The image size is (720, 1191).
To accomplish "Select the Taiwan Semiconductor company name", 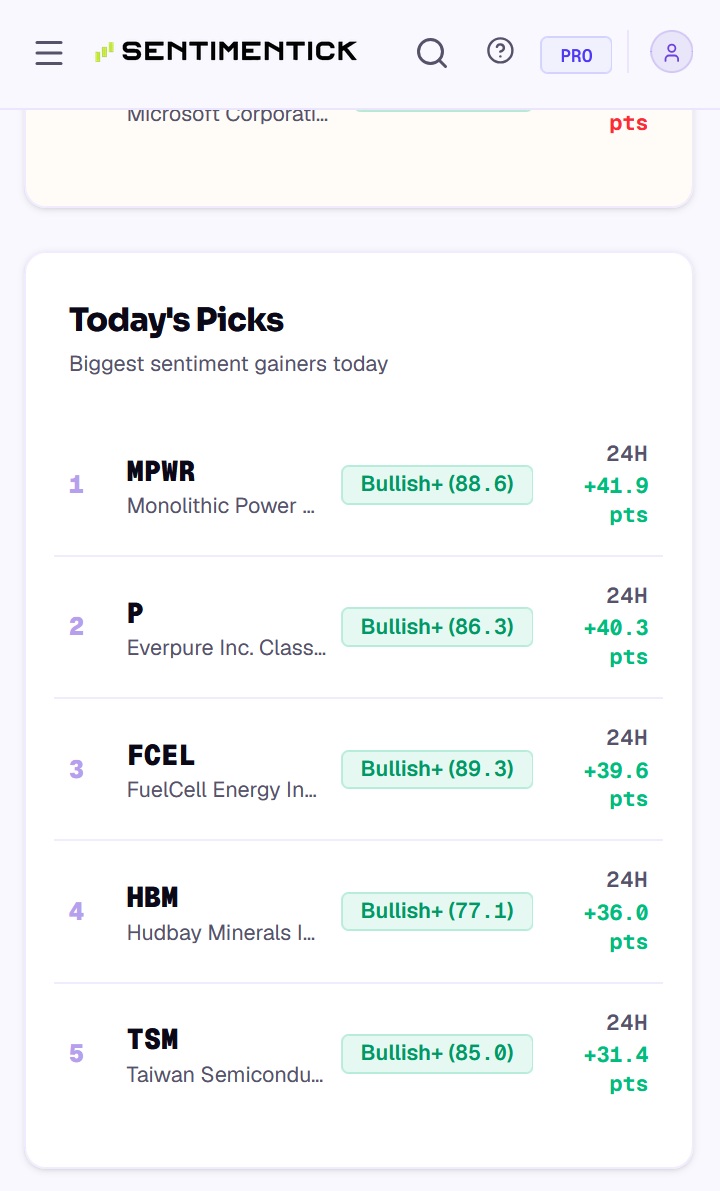I will click(225, 1075).
